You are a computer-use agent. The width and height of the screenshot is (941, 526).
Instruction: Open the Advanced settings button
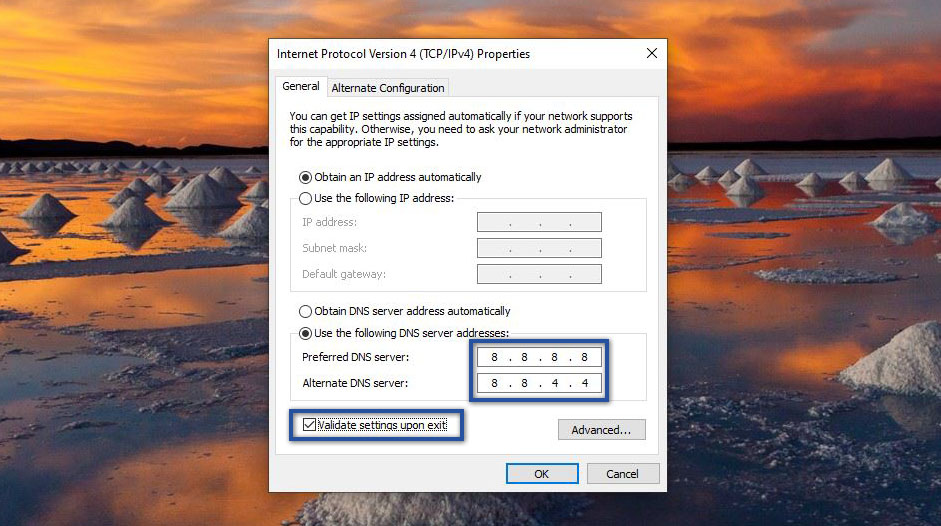click(x=601, y=430)
